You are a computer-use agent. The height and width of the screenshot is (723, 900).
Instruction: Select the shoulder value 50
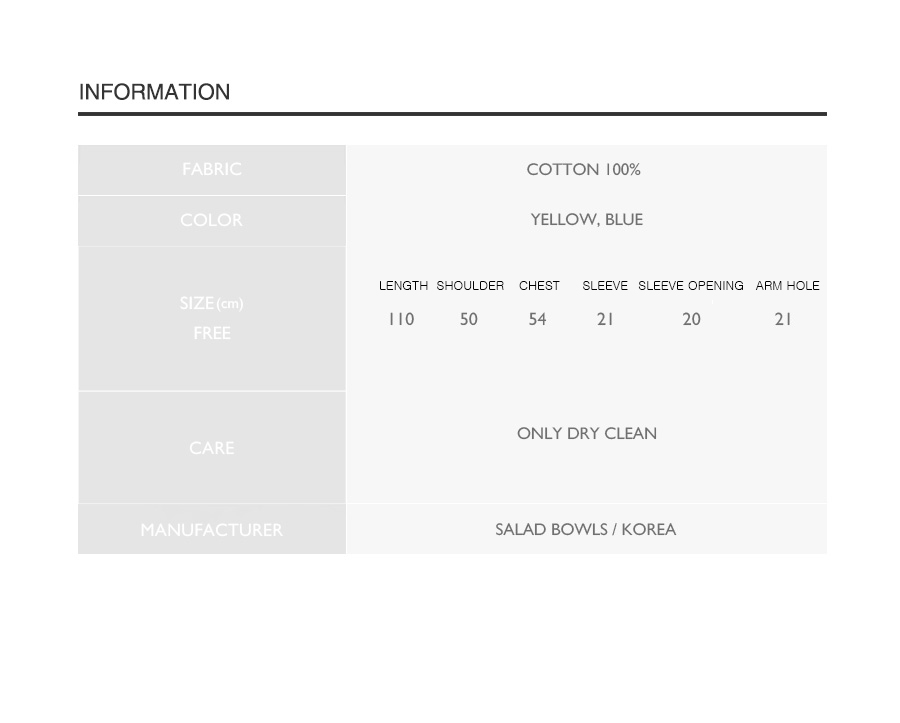coord(469,319)
